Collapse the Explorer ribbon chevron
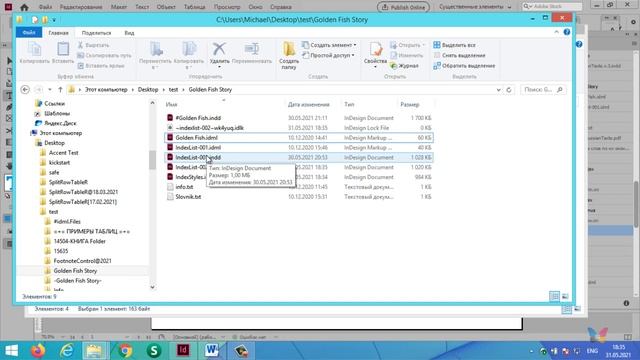Viewport: 640px width, 360px height. click(556, 32)
